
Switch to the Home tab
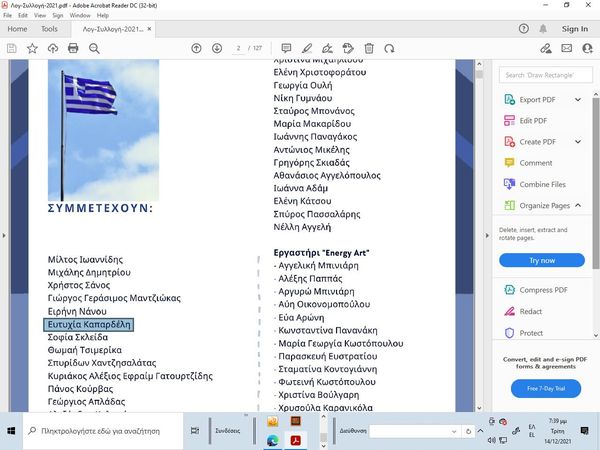tap(17, 29)
